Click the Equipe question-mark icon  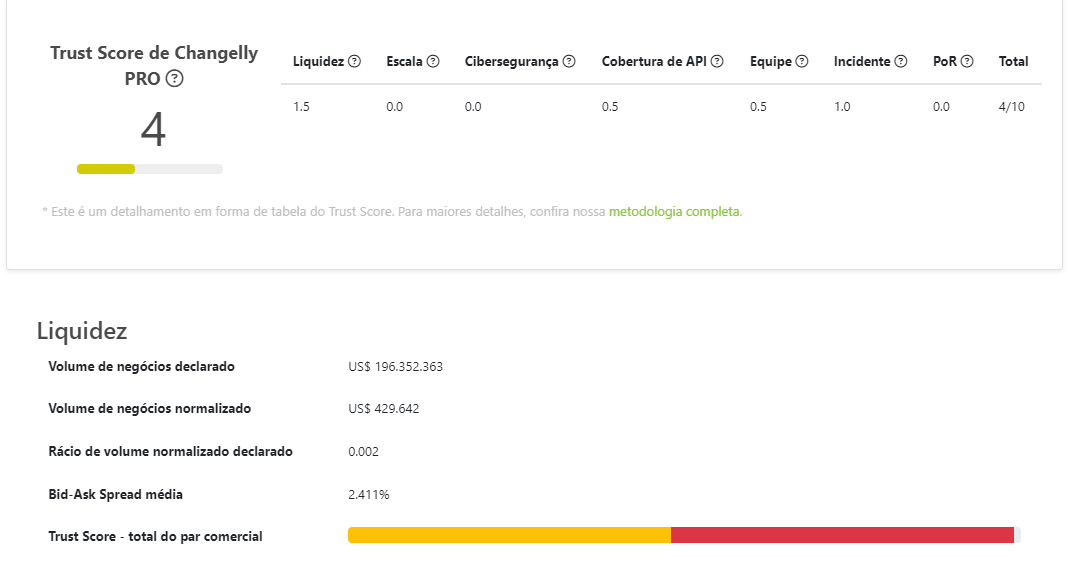click(x=801, y=62)
